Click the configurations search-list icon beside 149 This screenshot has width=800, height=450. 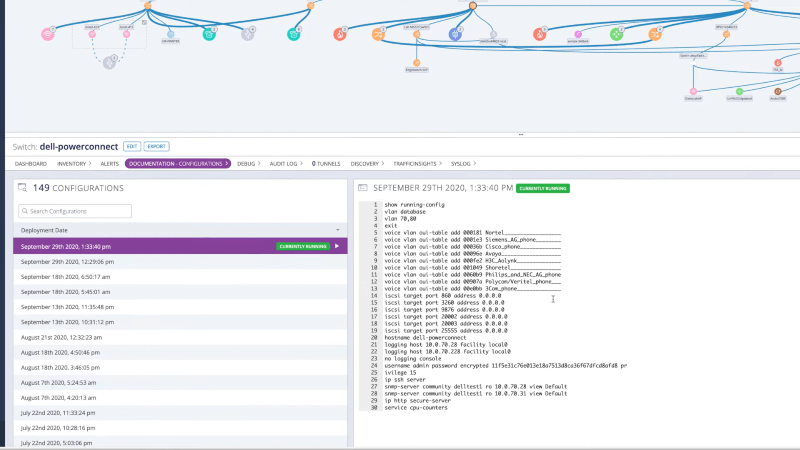click(x=22, y=188)
